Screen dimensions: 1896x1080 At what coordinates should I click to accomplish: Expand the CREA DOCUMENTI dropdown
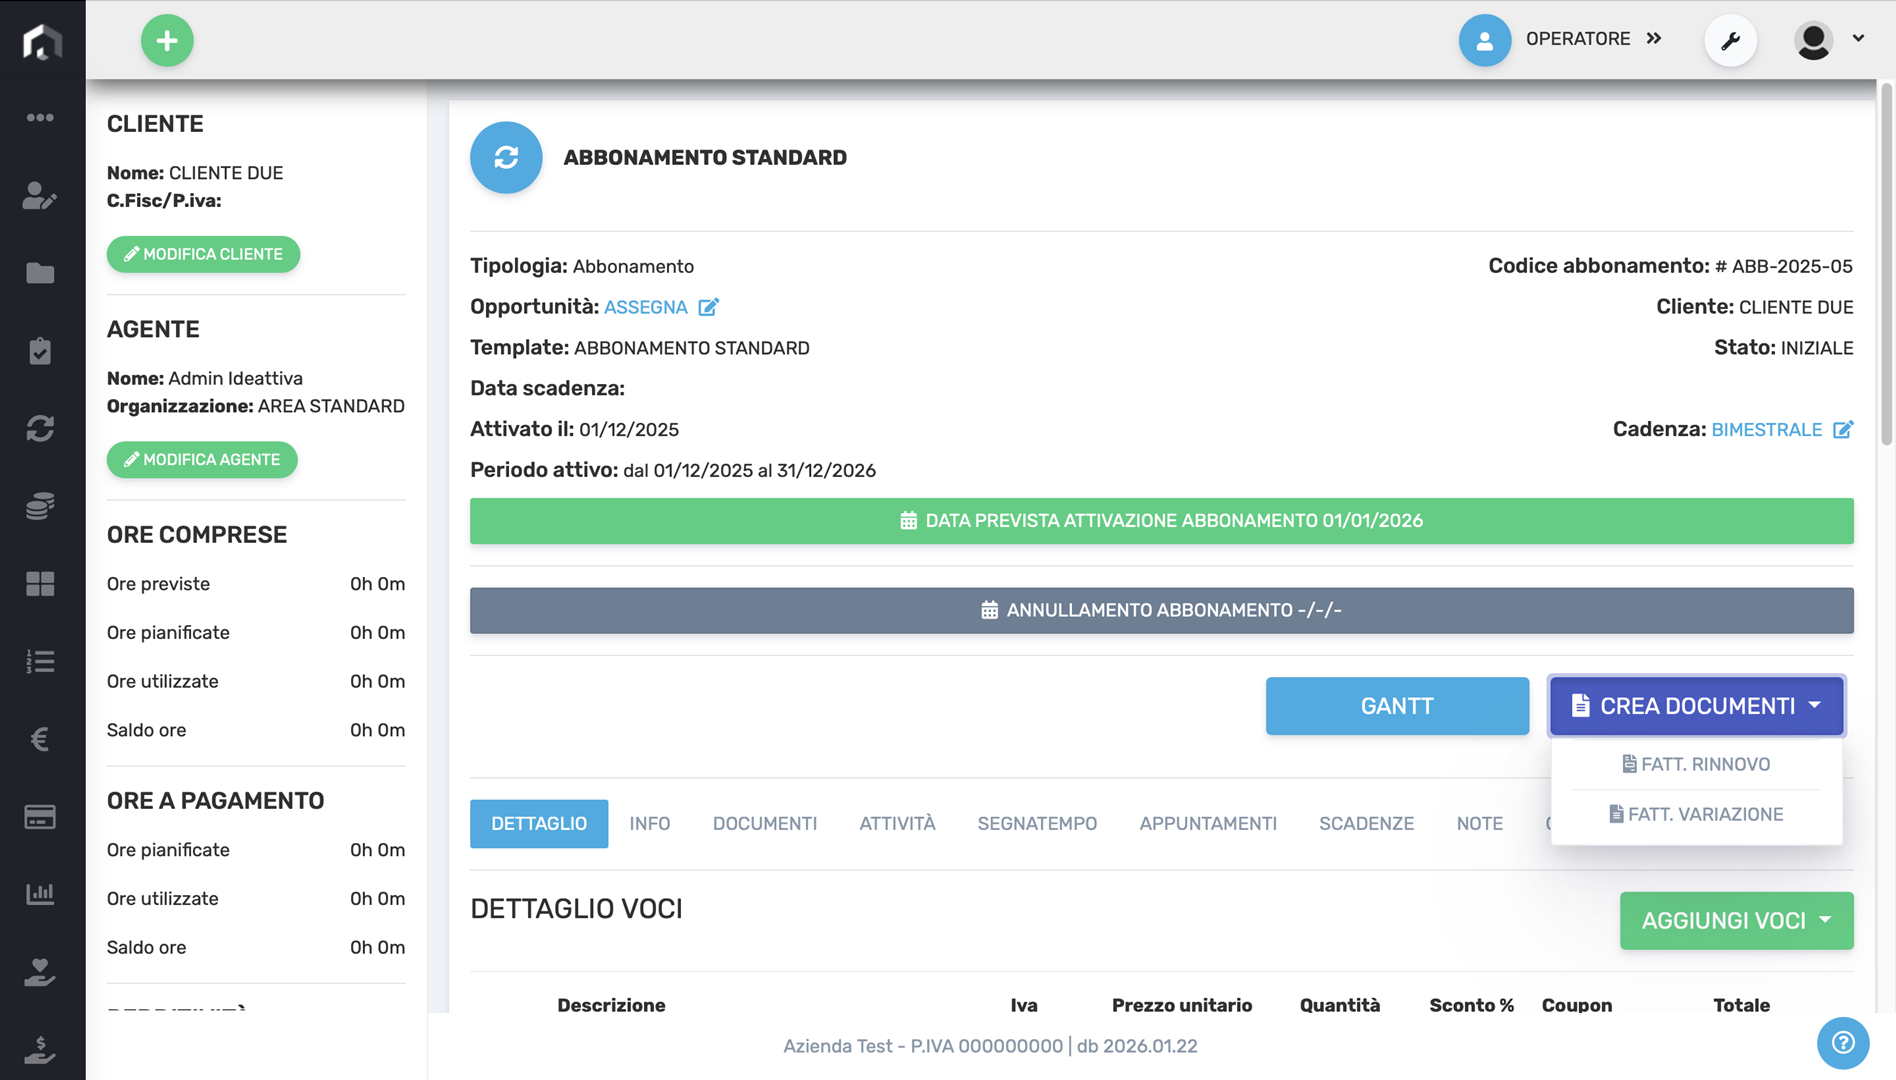click(1696, 706)
